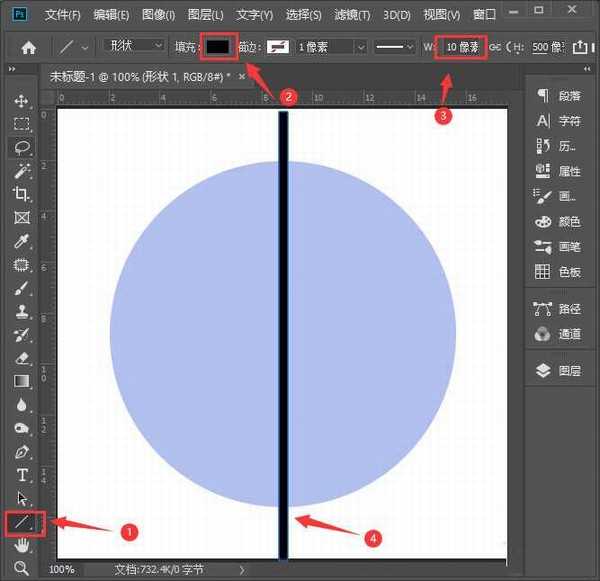Viewport: 600px width, 581px height.
Task: Open the 滤镜(T) menu
Action: (351, 15)
